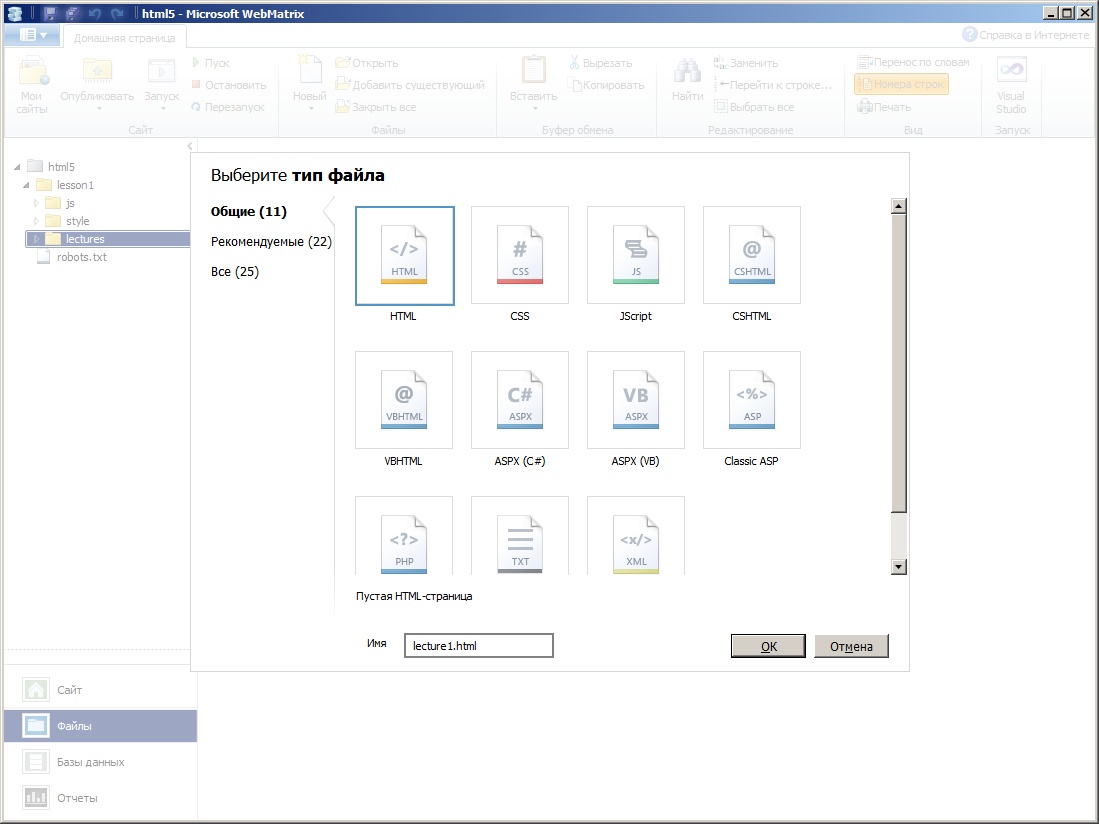
Task: Choose the Classic ASP file type
Action: tap(752, 400)
